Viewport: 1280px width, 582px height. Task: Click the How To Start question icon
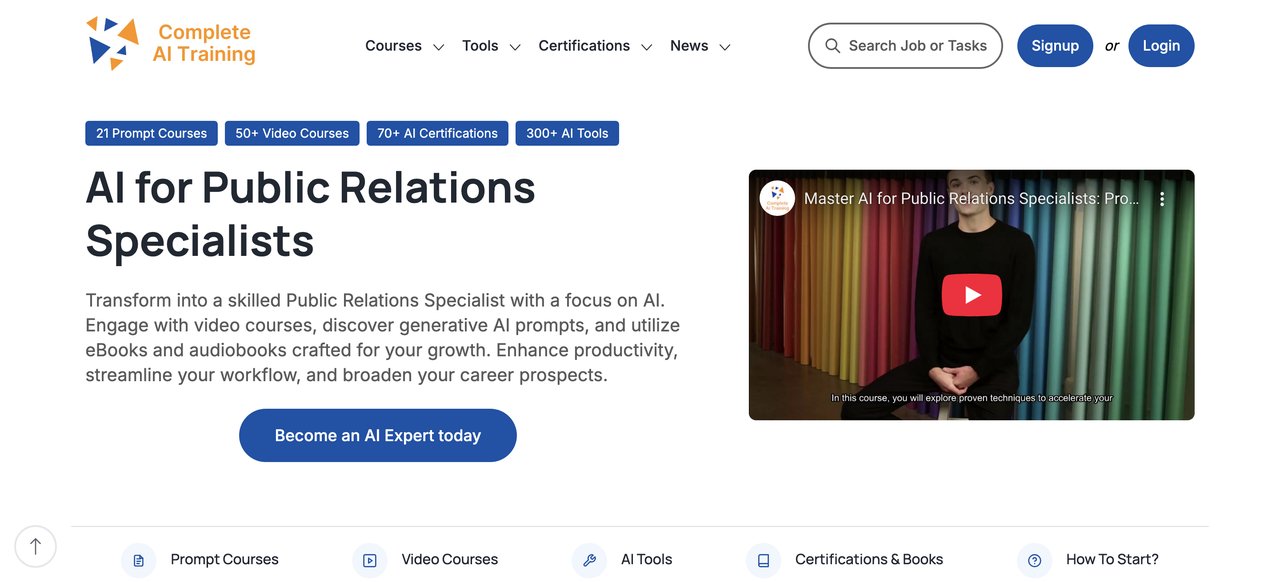pyautogui.click(x=1035, y=560)
